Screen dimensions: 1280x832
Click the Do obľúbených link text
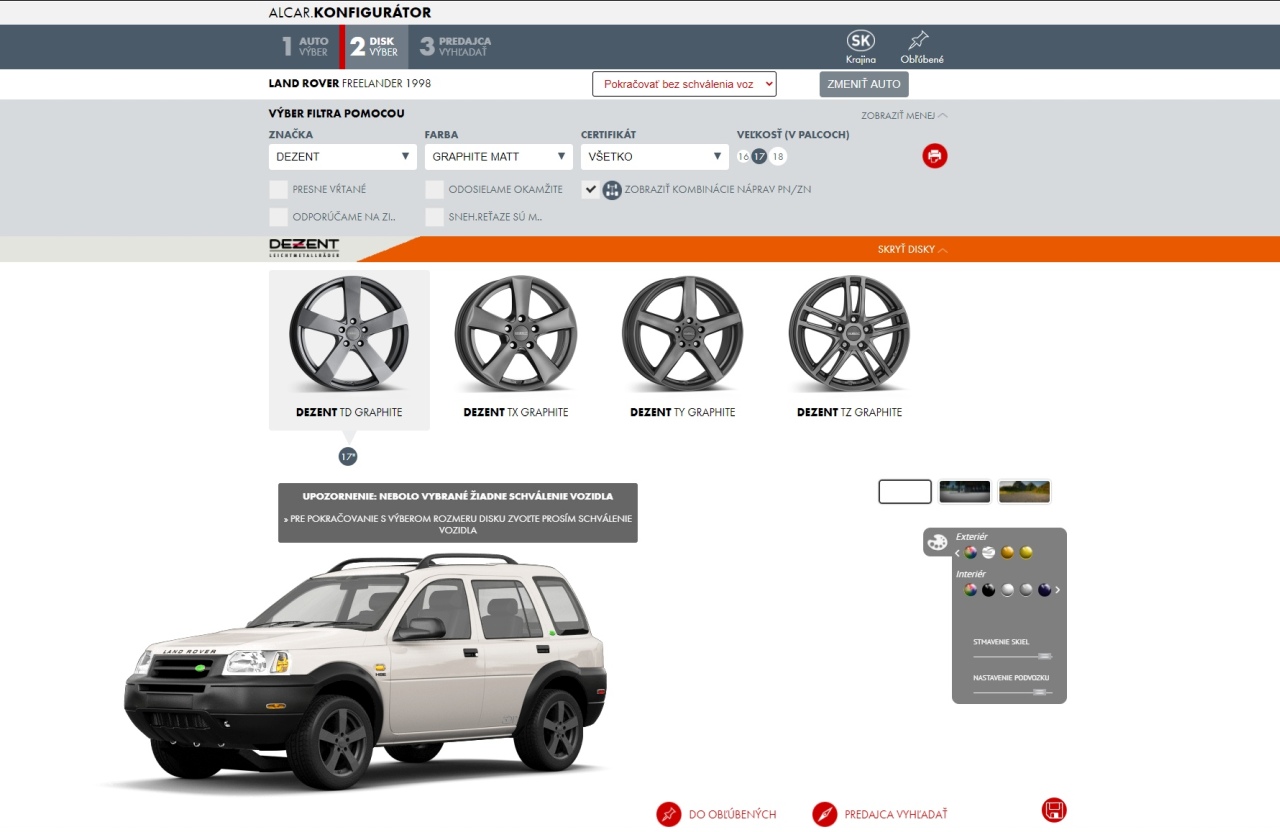(732, 815)
